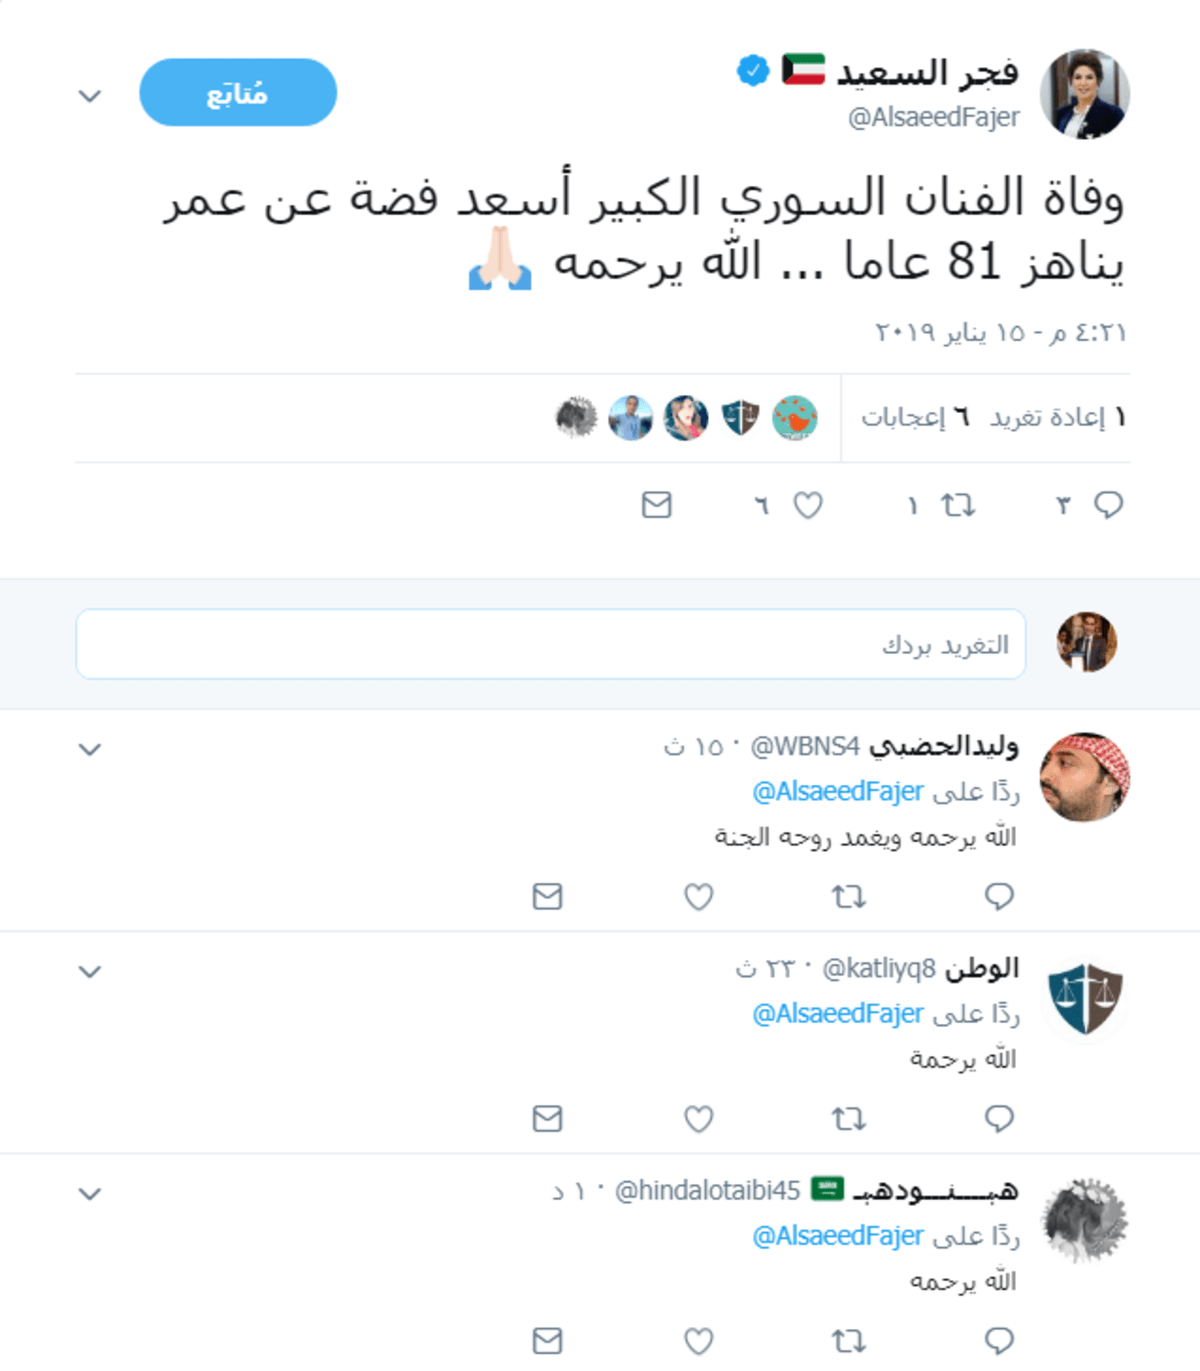1200x1371 pixels.
Task: Toggle the blue Following button
Action: point(238,93)
